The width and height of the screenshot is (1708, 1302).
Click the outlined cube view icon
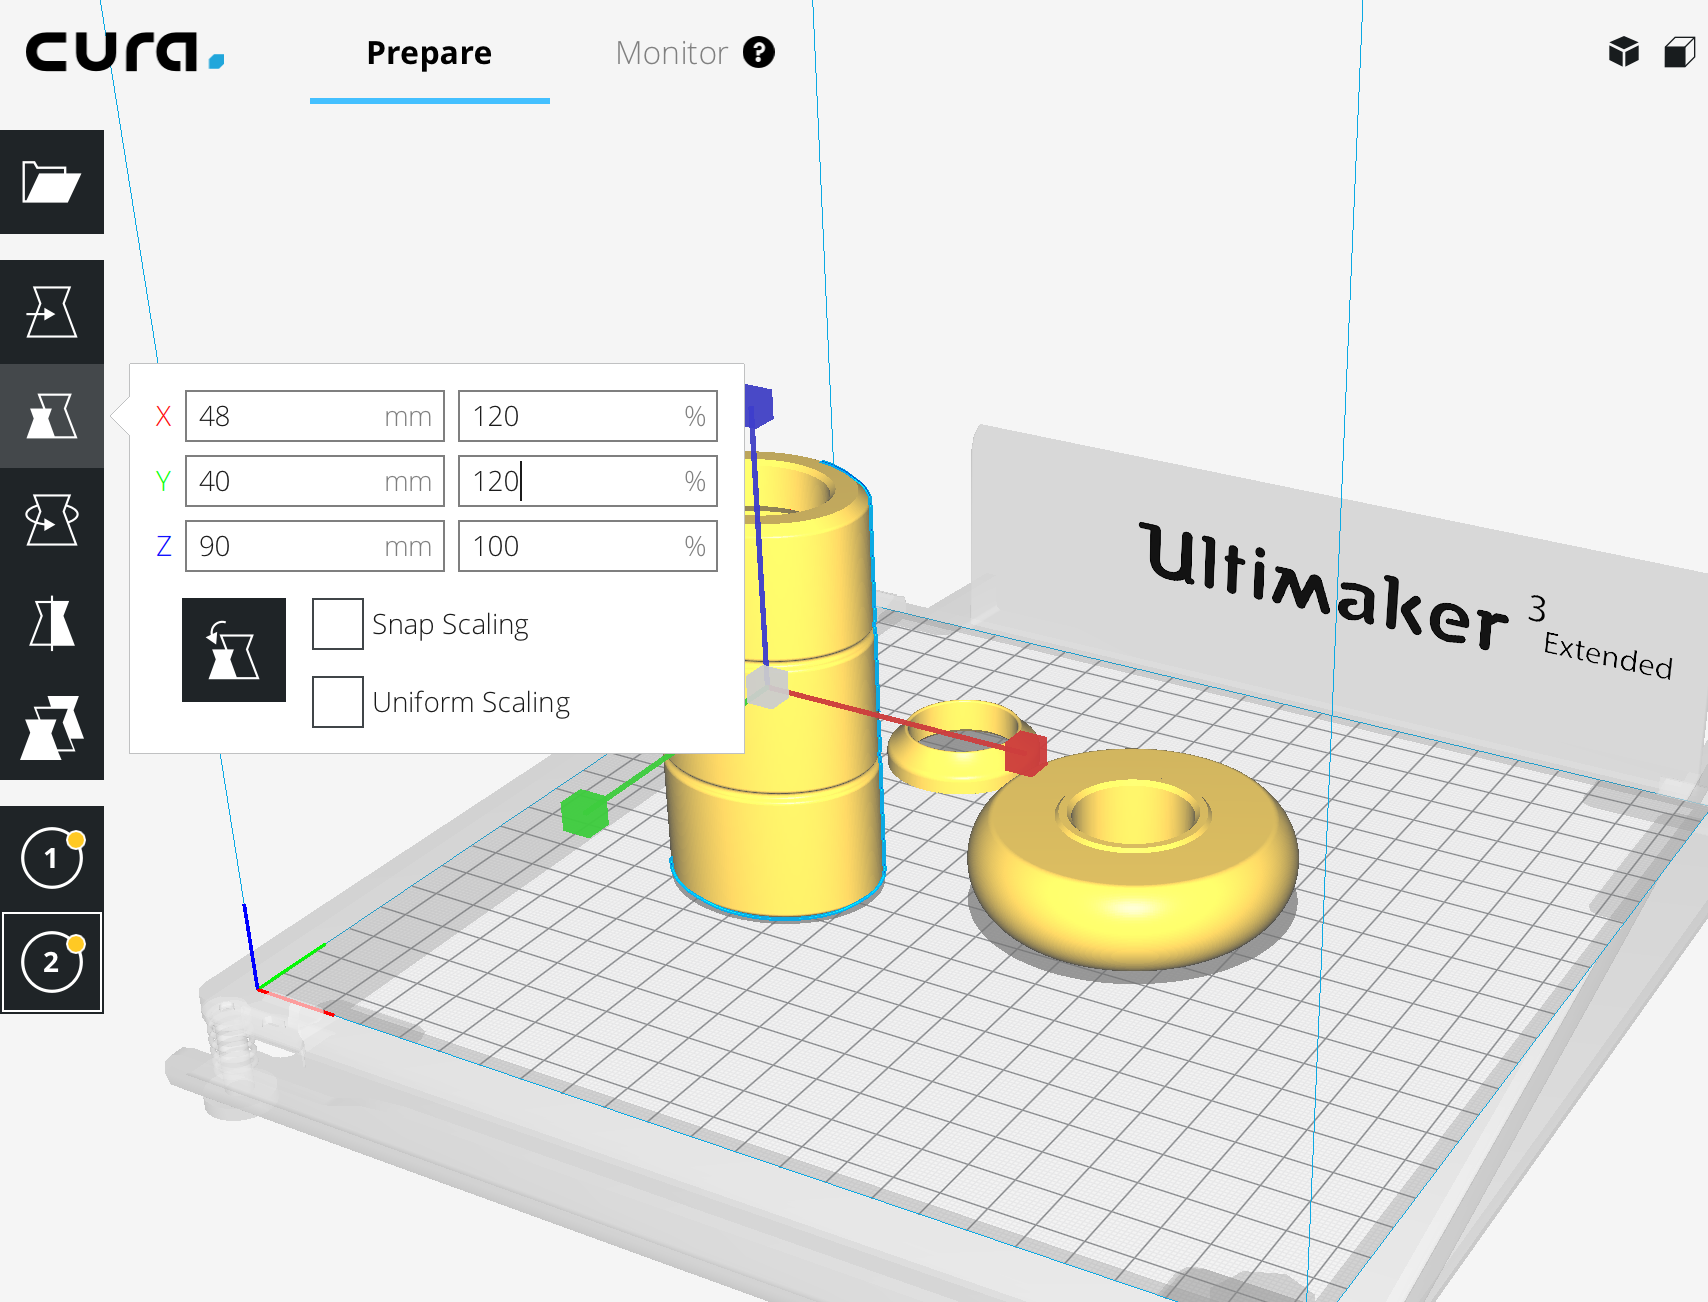pos(1680,52)
